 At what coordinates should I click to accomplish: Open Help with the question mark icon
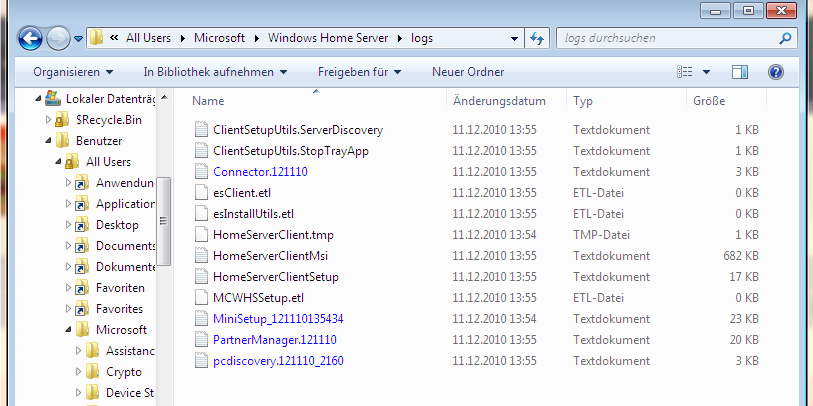point(776,72)
